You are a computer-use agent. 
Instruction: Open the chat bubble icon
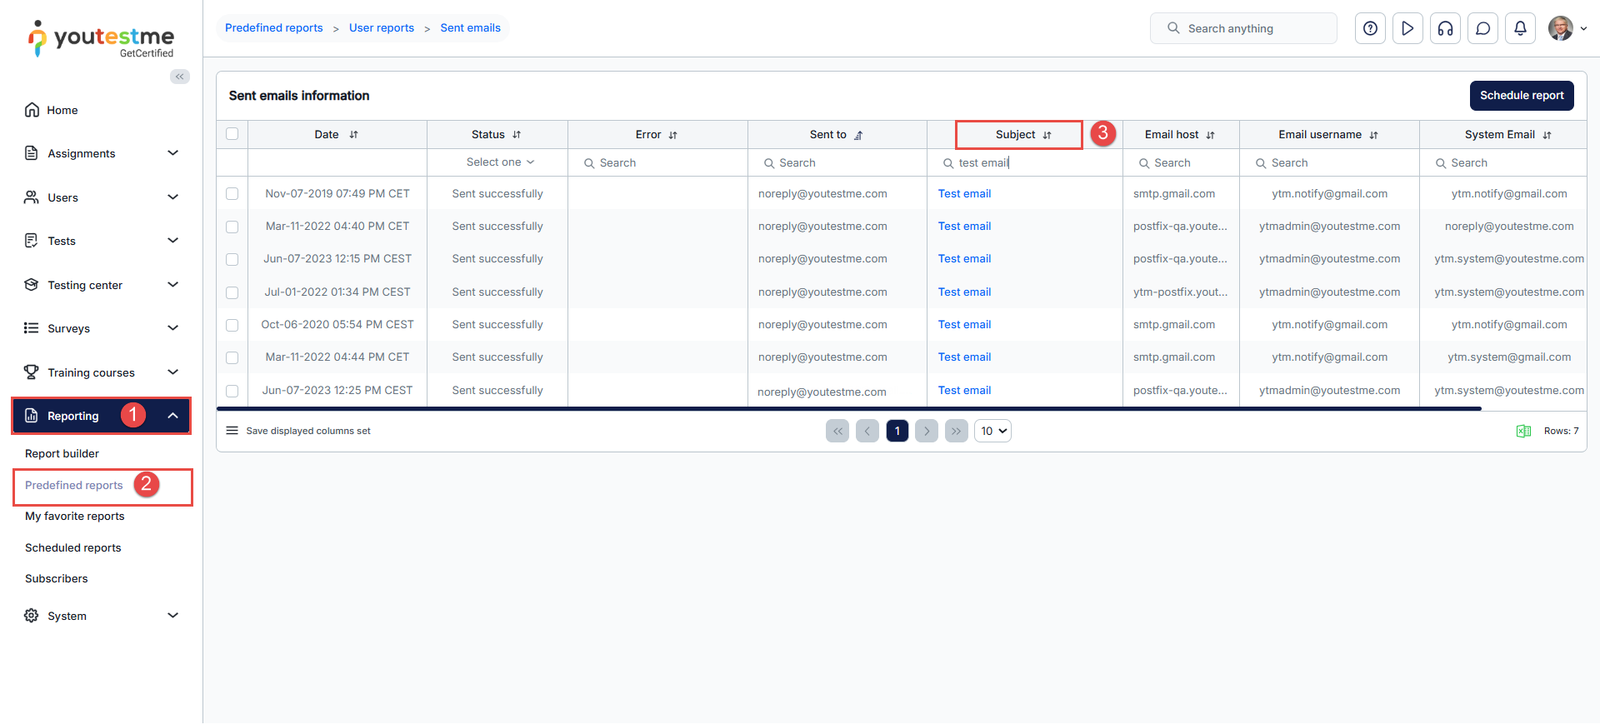(x=1483, y=29)
